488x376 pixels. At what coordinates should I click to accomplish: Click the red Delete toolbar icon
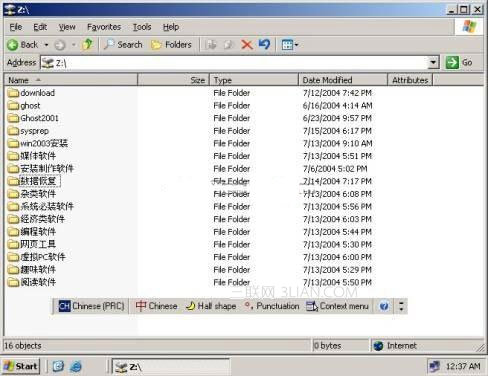point(247,44)
